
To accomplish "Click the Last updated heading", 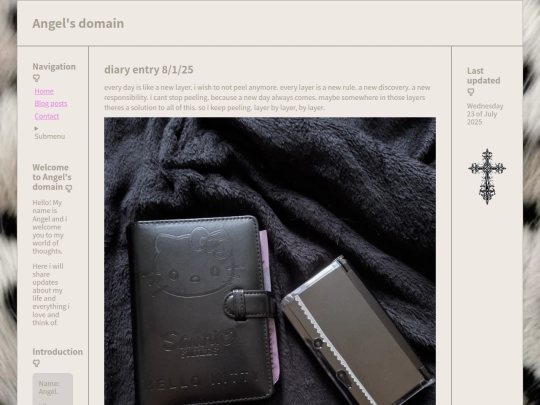I will click(484, 76).
